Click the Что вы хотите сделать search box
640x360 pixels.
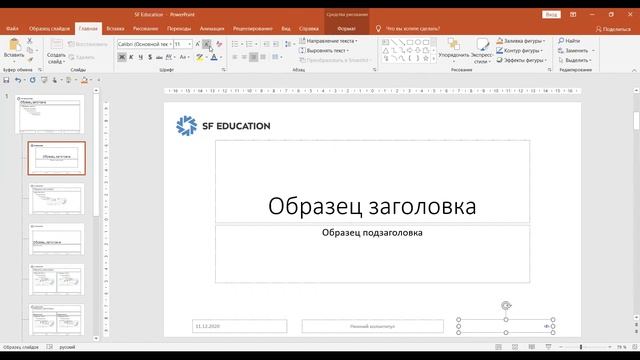408,29
